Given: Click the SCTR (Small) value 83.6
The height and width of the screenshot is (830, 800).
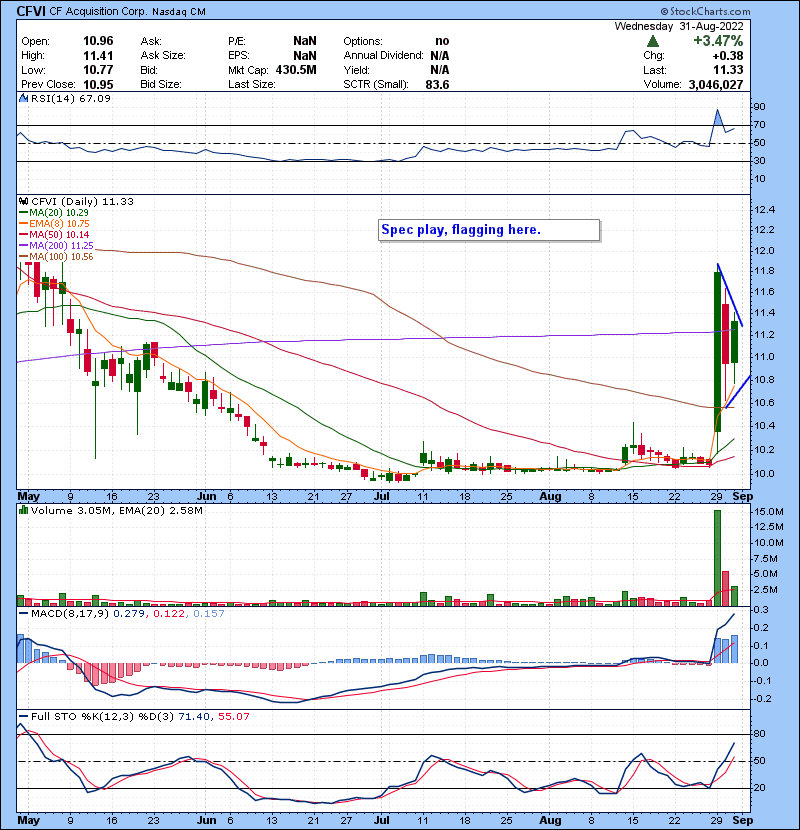Looking at the screenshot, I should (x=437, y=84).
